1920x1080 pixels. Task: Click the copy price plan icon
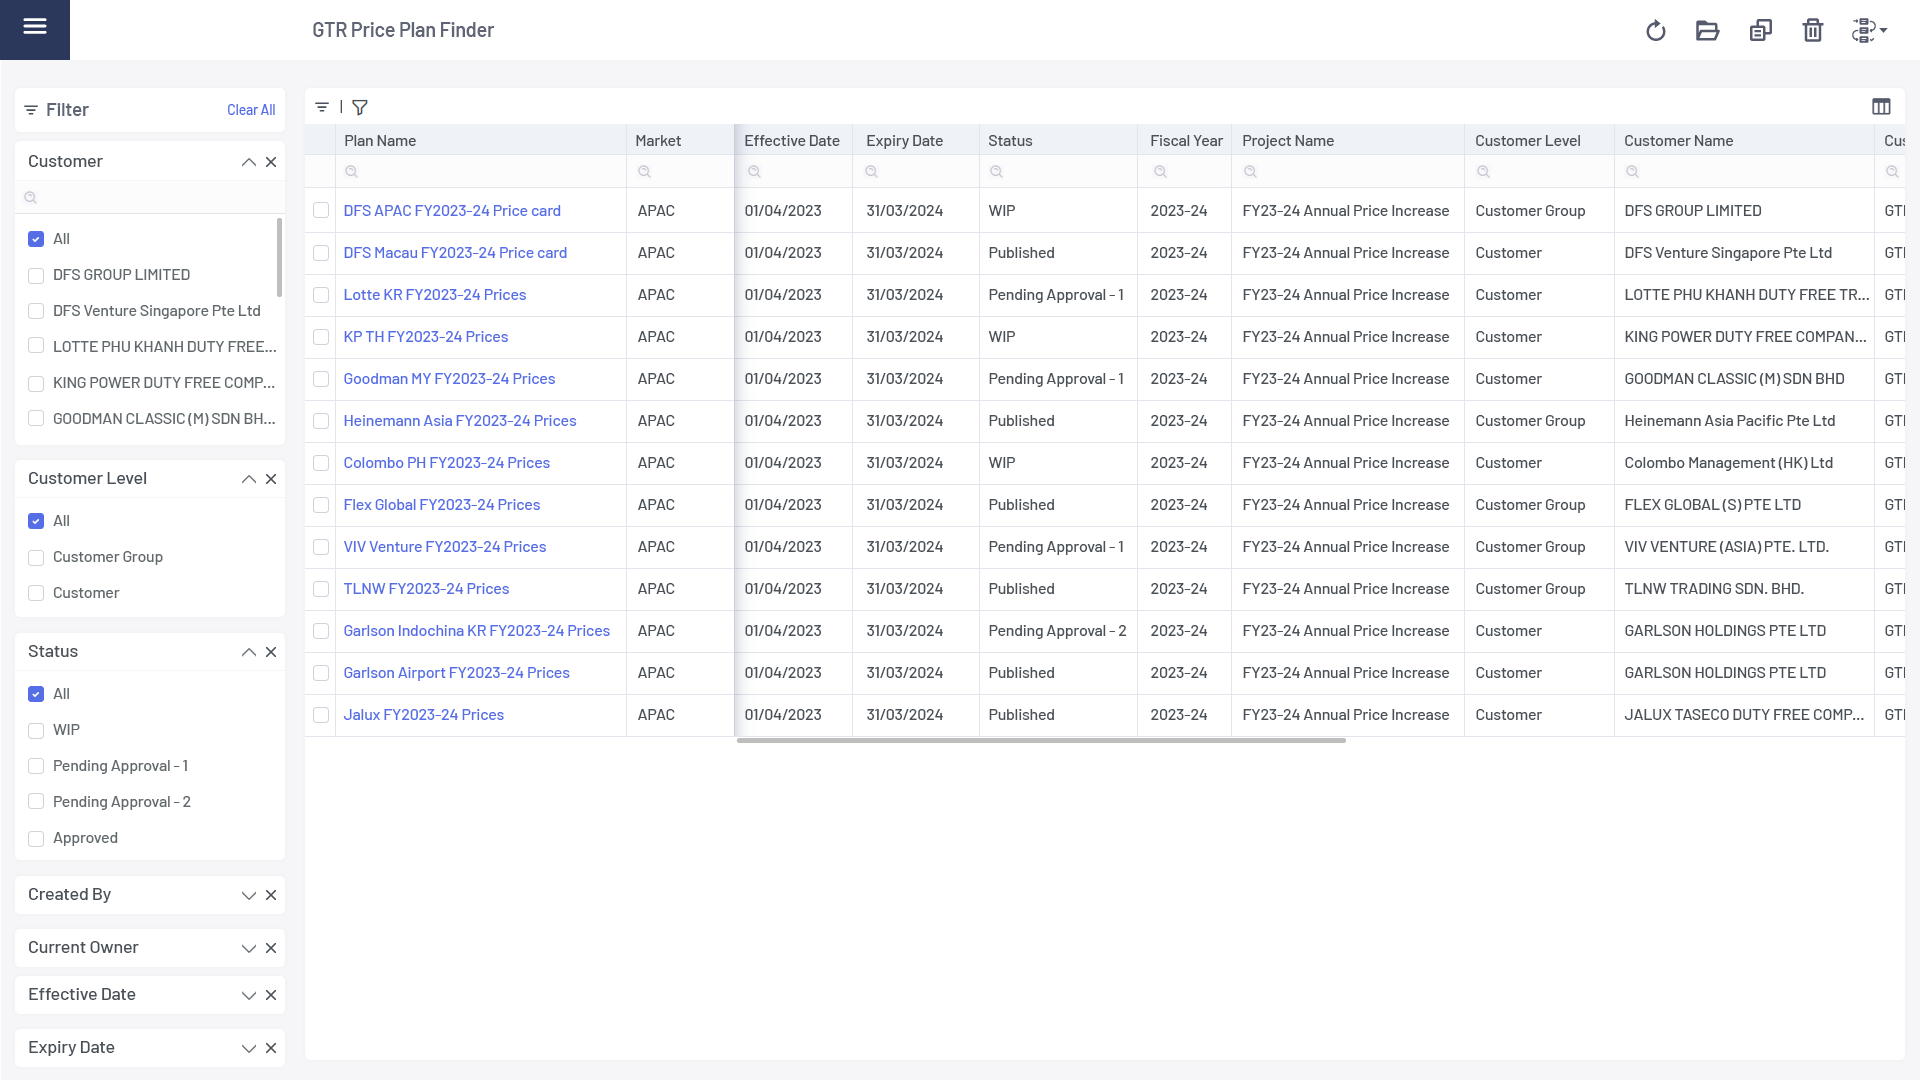tap(1760, 31)
